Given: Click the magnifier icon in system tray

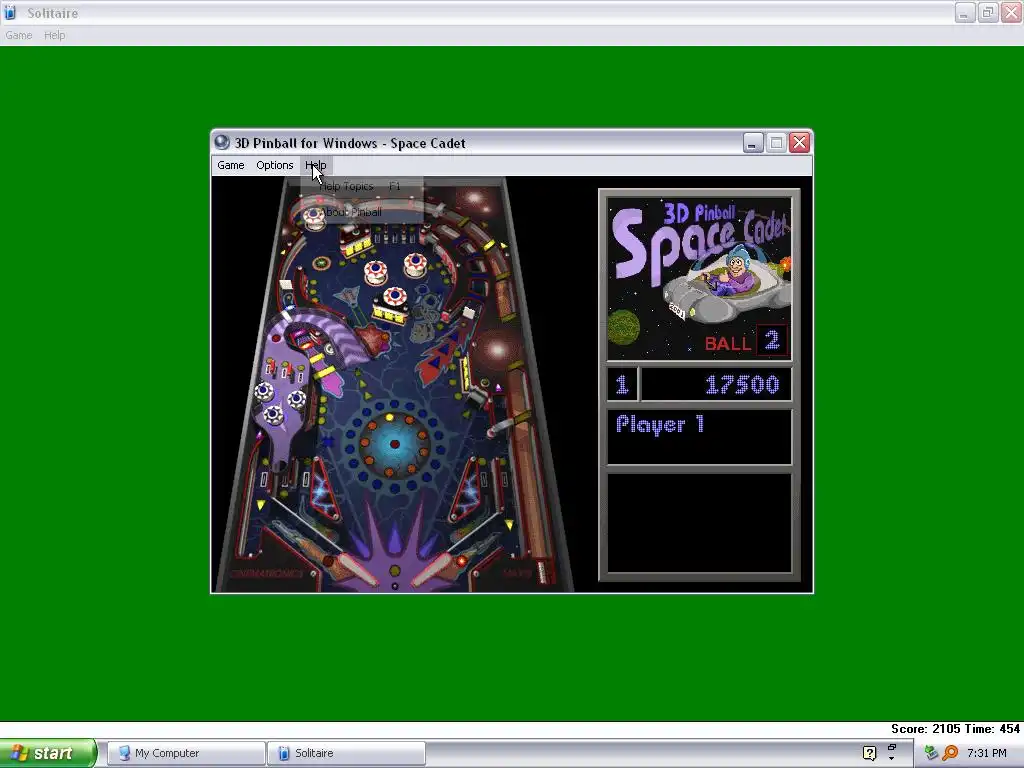Looking at the screenshot, I should pos(950,753).
